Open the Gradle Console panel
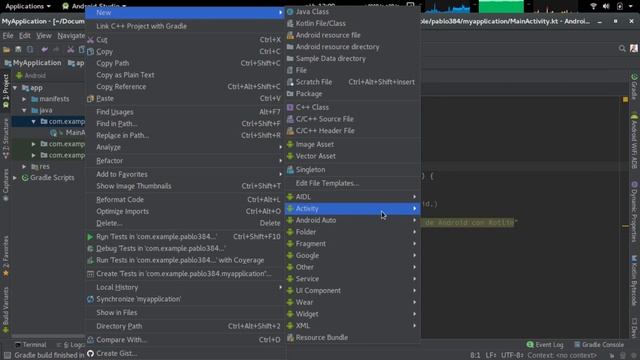640x360 pixels. pos(599,345)
